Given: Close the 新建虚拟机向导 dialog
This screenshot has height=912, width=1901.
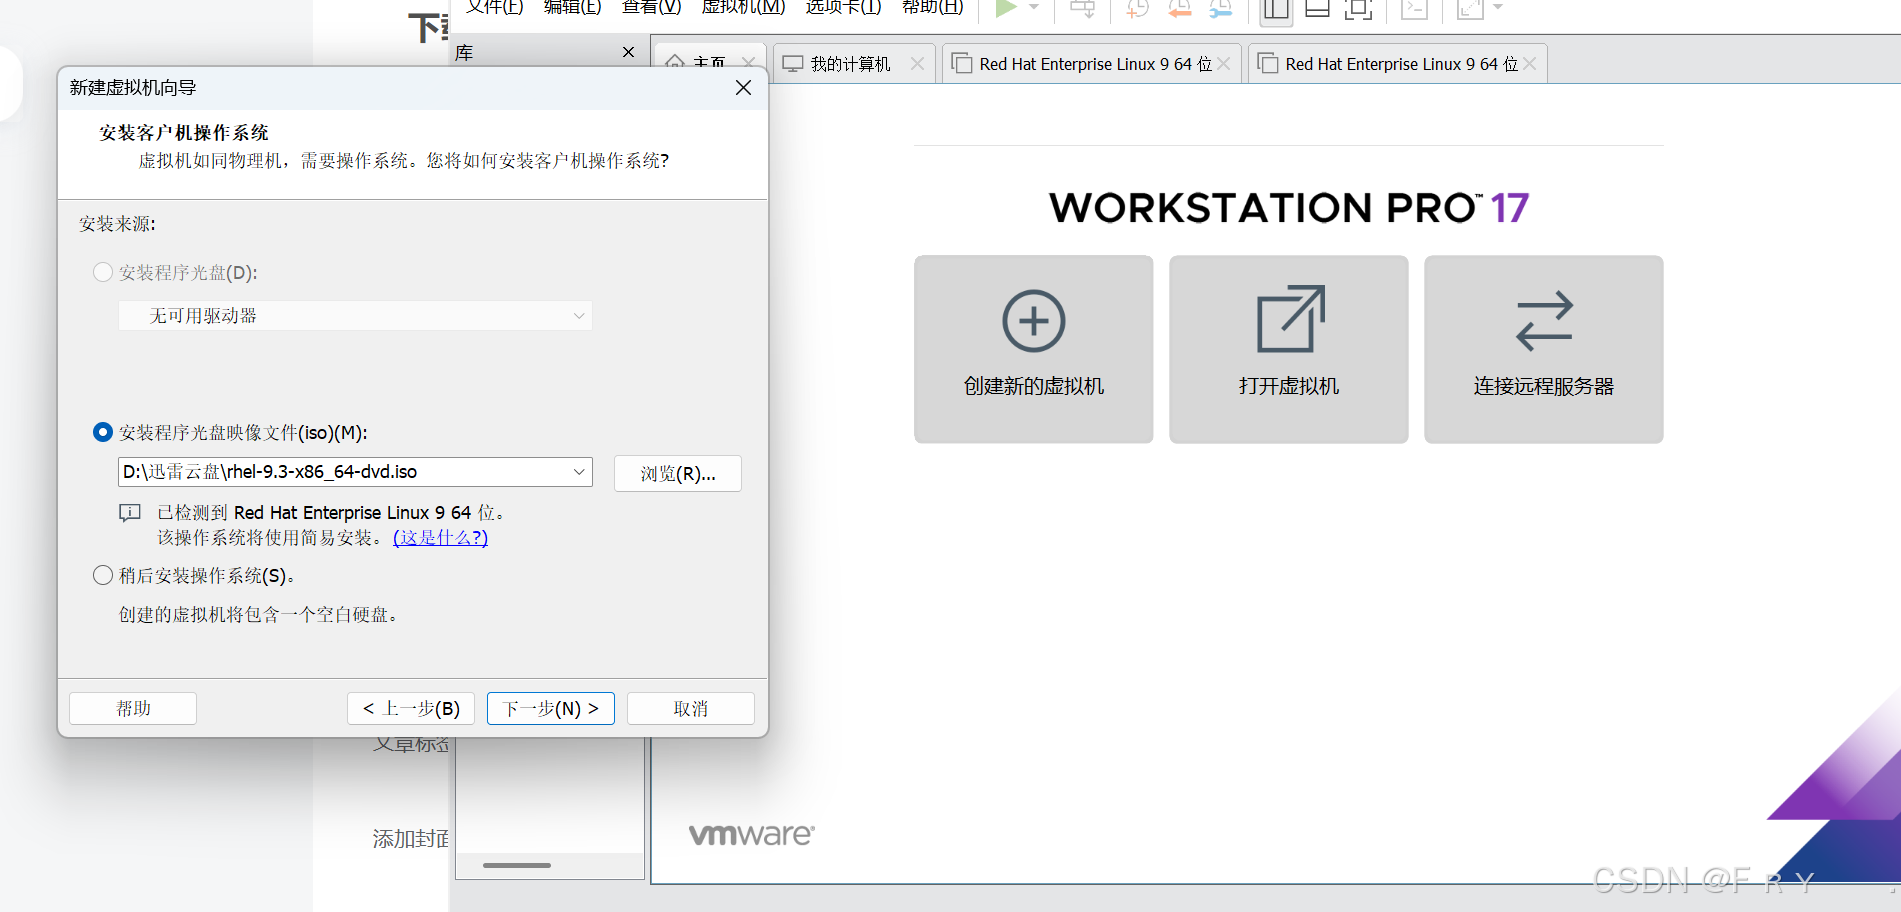Looking at the screenshot, I should tap(743, 88).
